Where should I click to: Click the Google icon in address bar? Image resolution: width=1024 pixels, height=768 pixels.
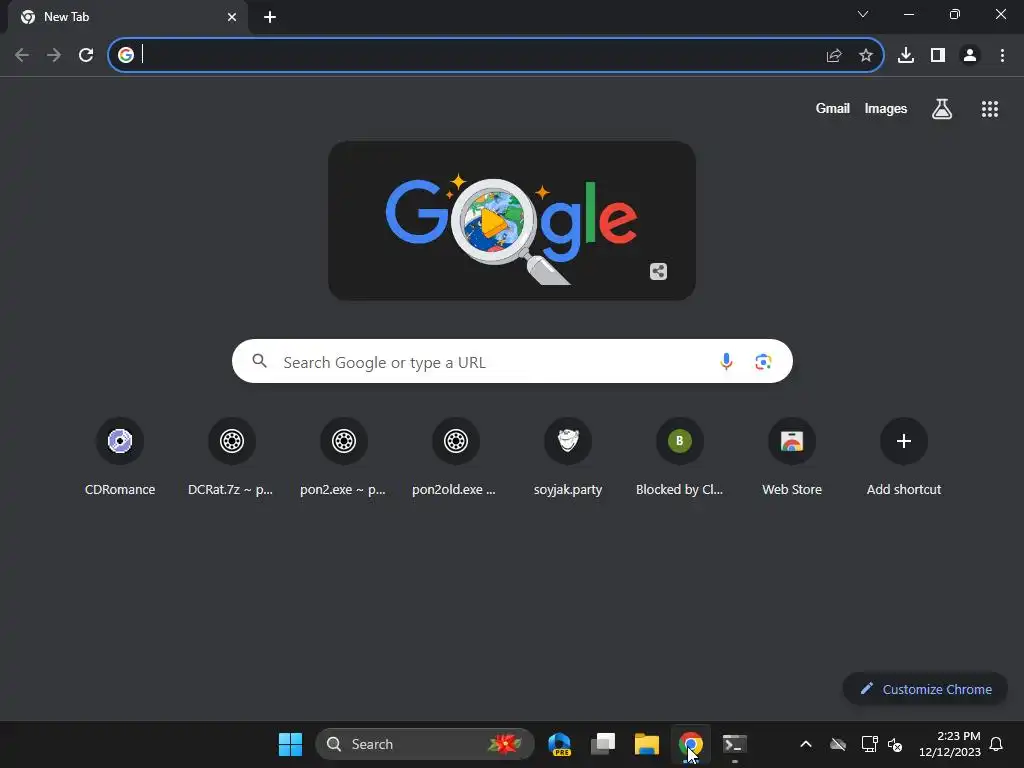[x=126, y=55]
